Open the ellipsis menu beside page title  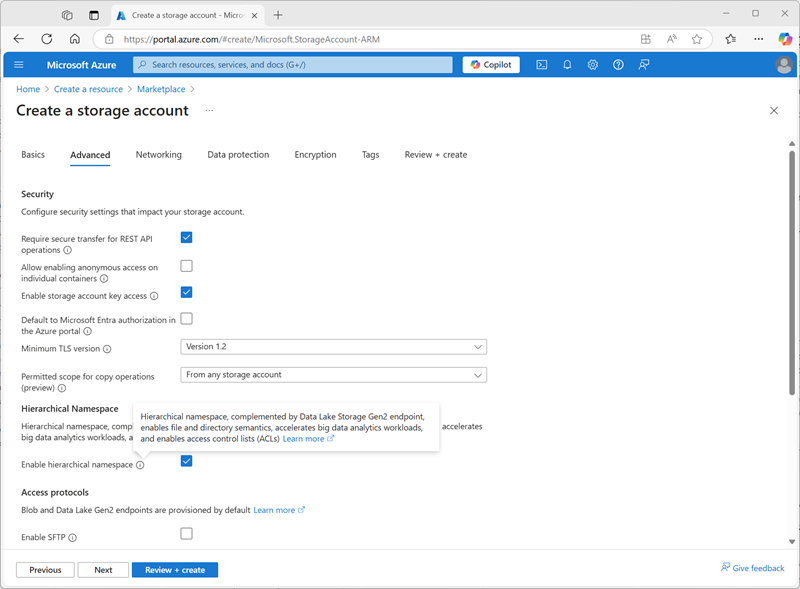209,110
